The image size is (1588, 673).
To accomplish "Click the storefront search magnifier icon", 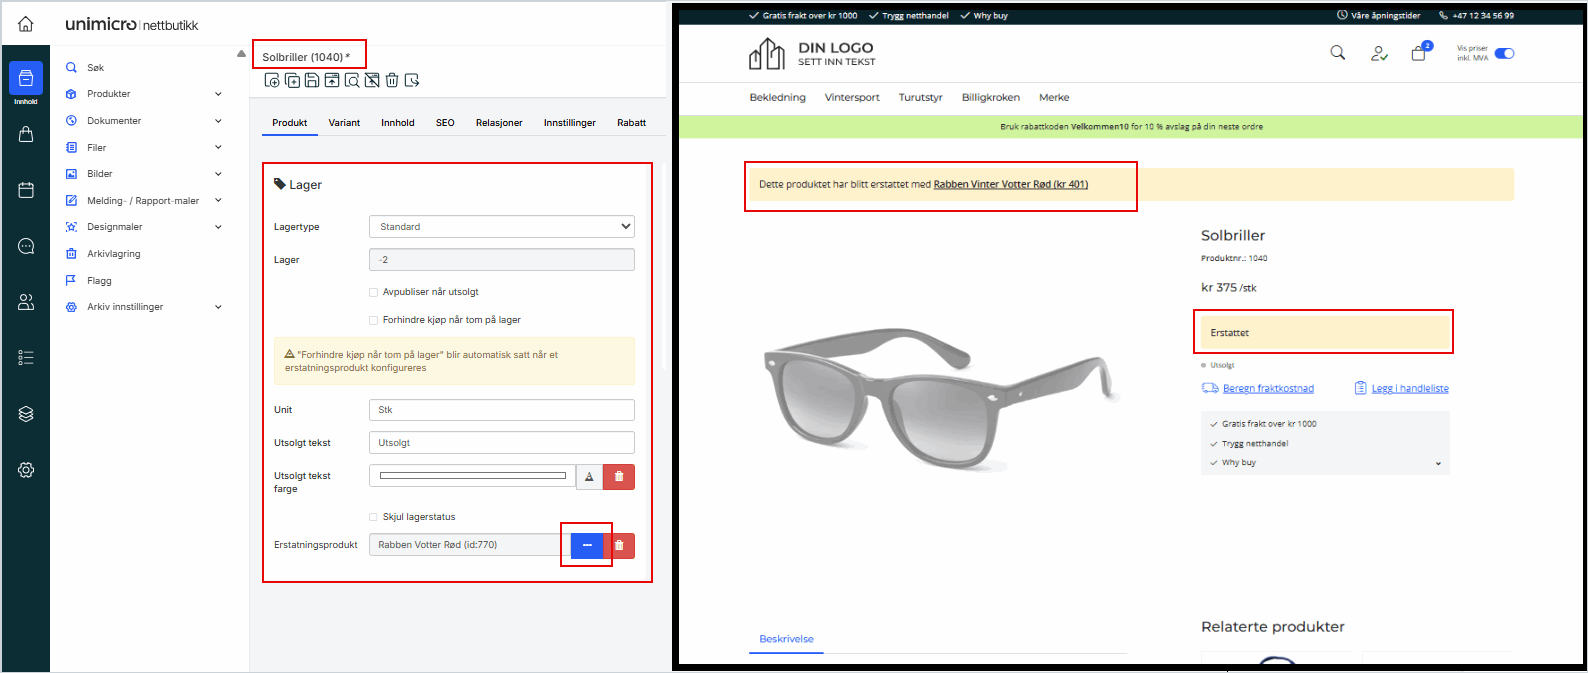I will [x=1337, y=53].
